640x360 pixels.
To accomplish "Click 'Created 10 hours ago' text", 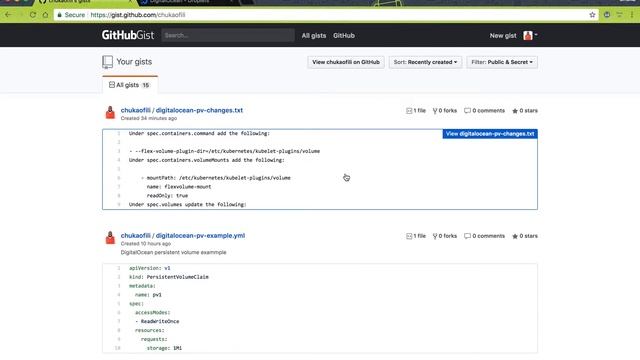I will pyautogui.click(x=146, y=244).
